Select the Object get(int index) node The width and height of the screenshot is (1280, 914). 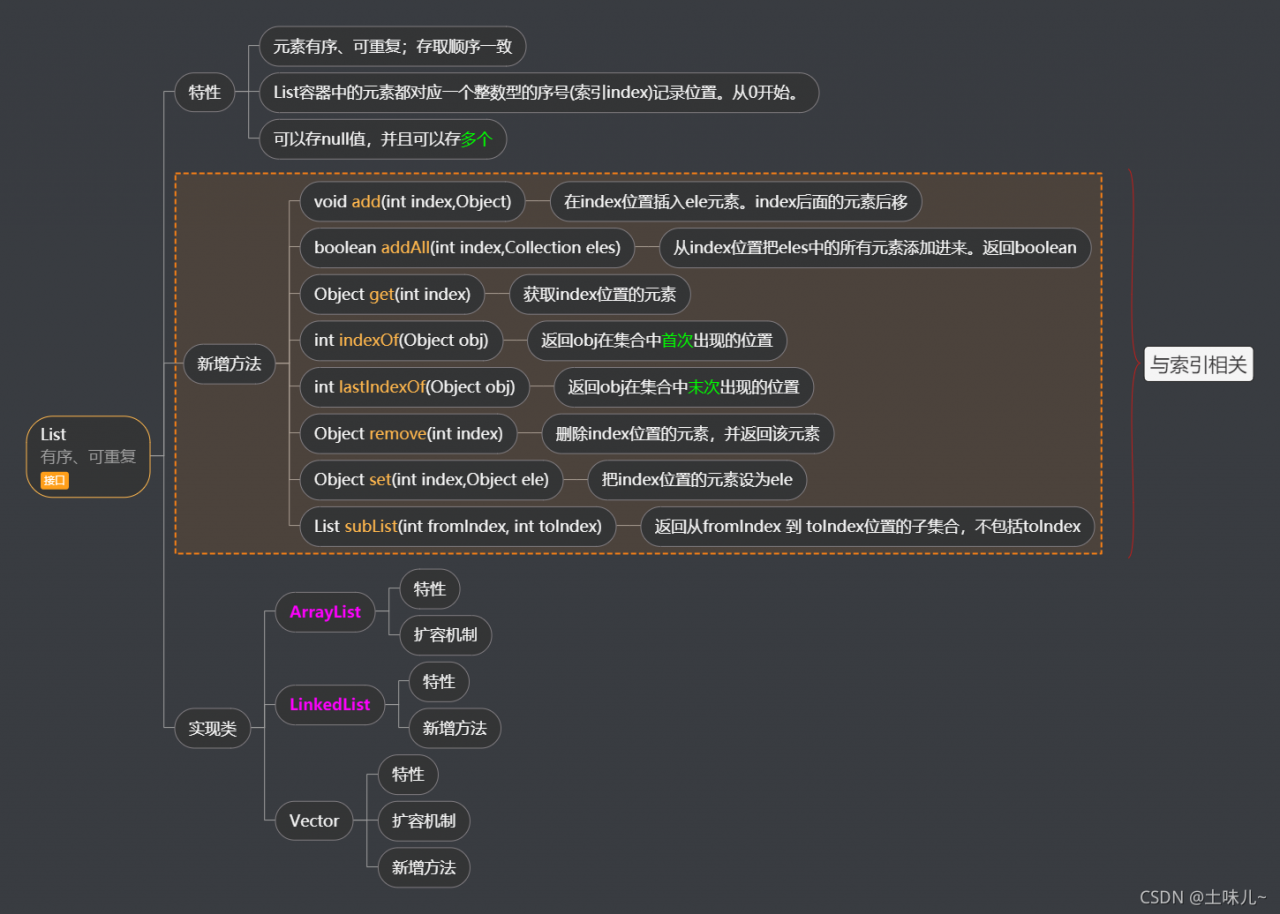pos(392,294)
